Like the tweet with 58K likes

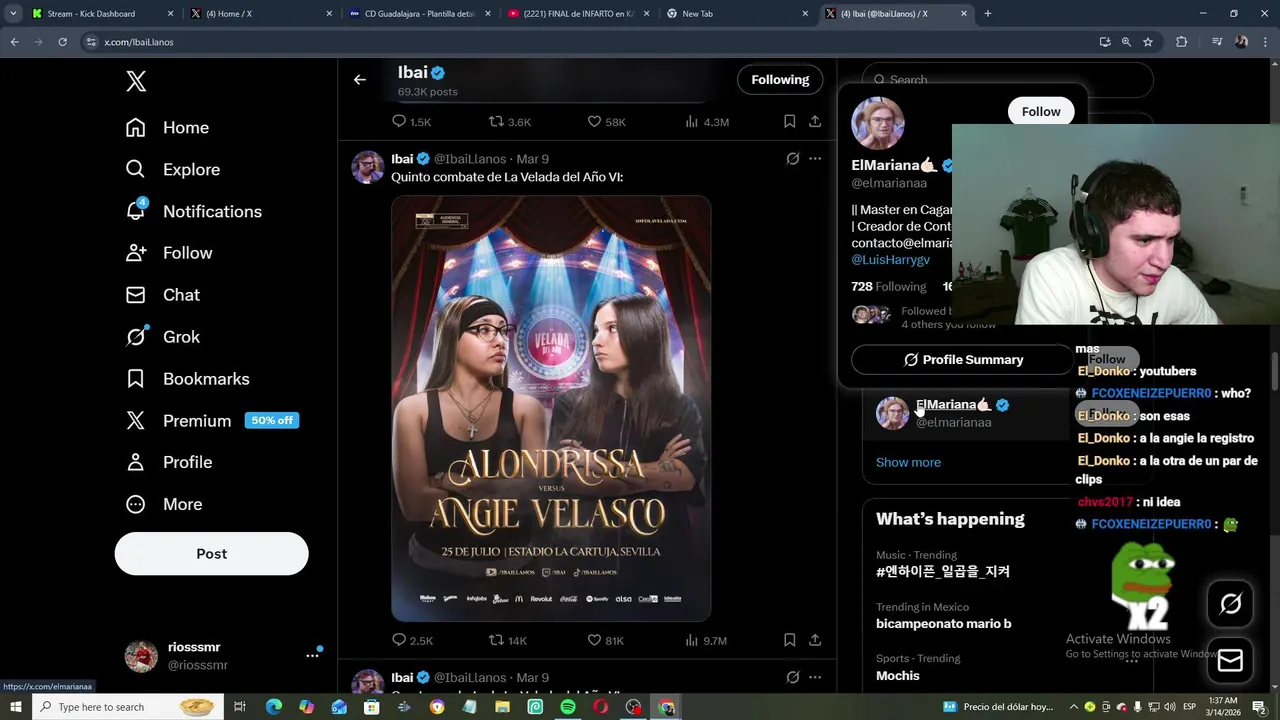point(606,122)
